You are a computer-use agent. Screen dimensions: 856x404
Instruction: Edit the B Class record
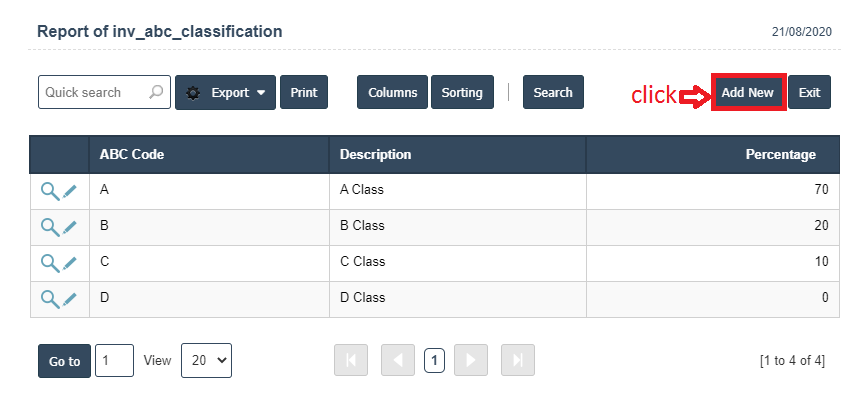(x=70, y=227)
